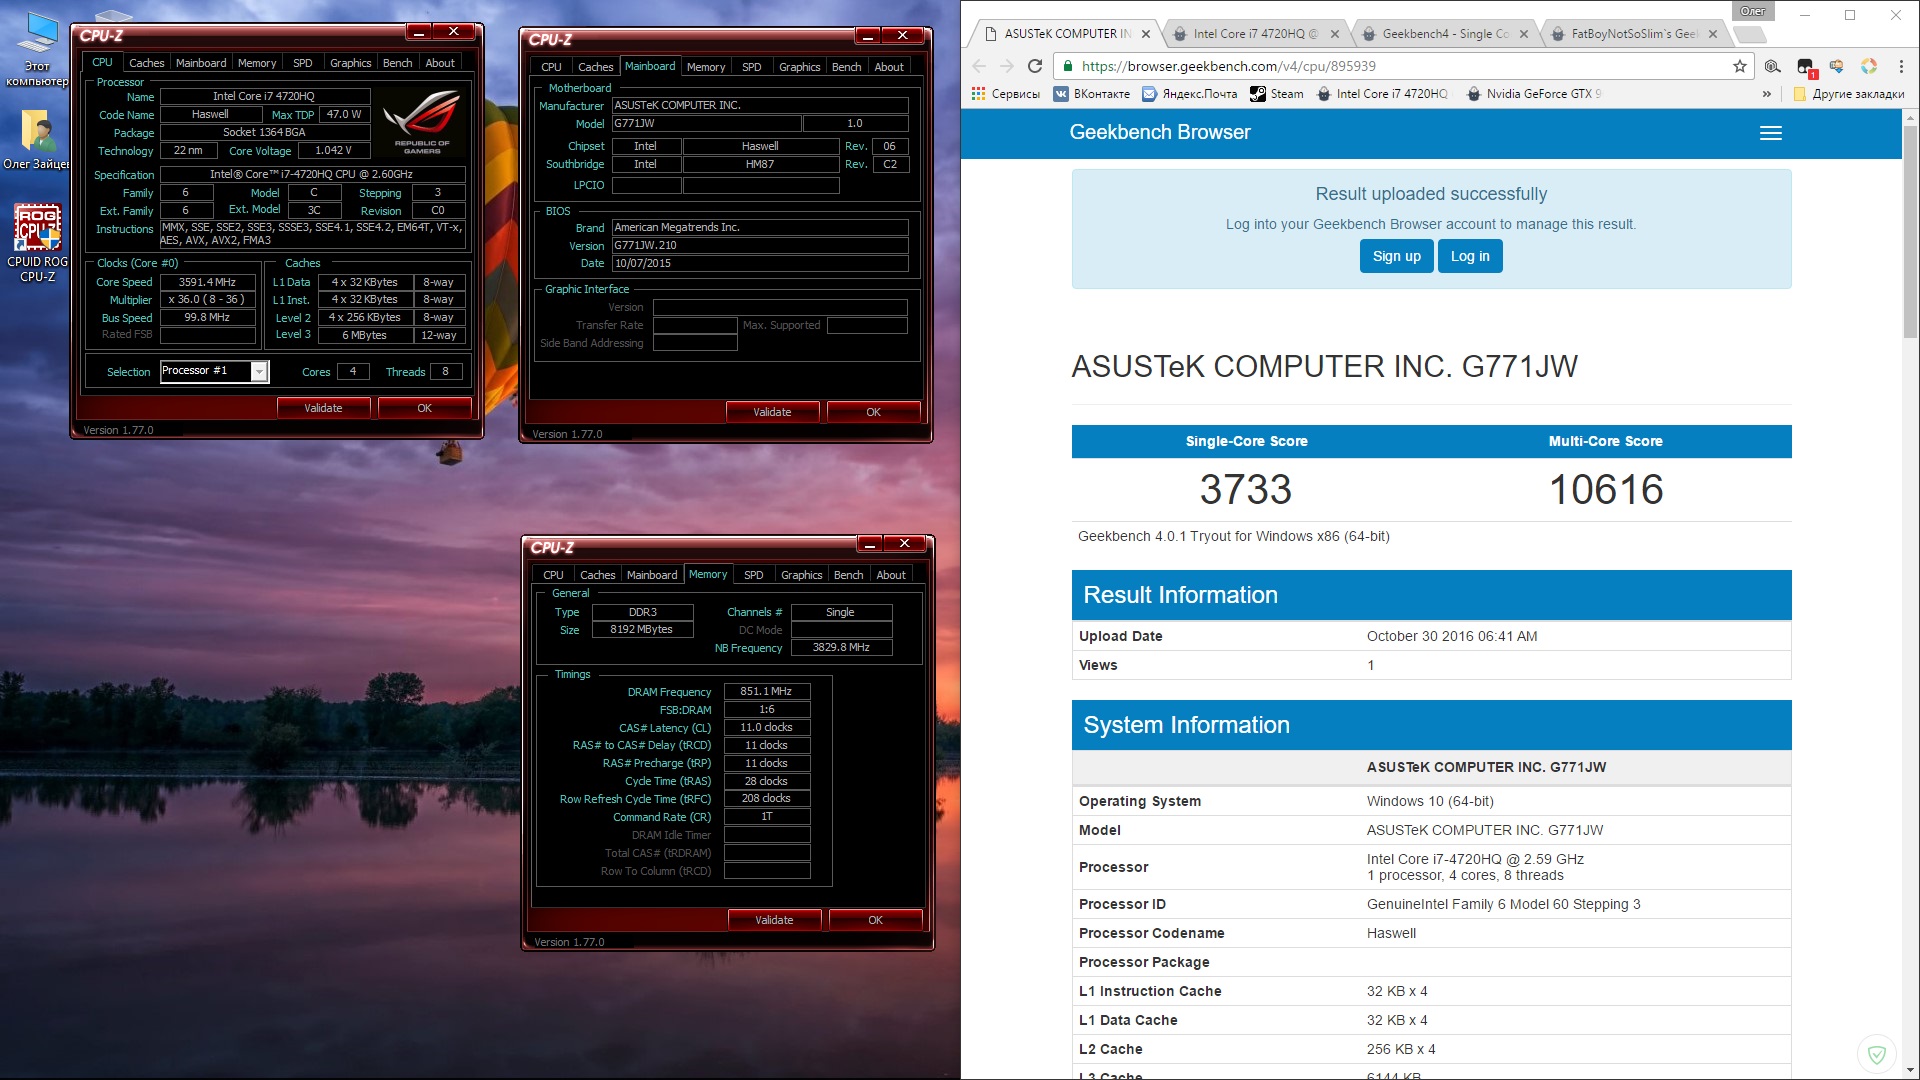The width and height of the screenshot is (1920, 1080).
Task: Click the browser page vertical scrollbar thumb
Action: pyautogui.click(x=1910, y=230)
